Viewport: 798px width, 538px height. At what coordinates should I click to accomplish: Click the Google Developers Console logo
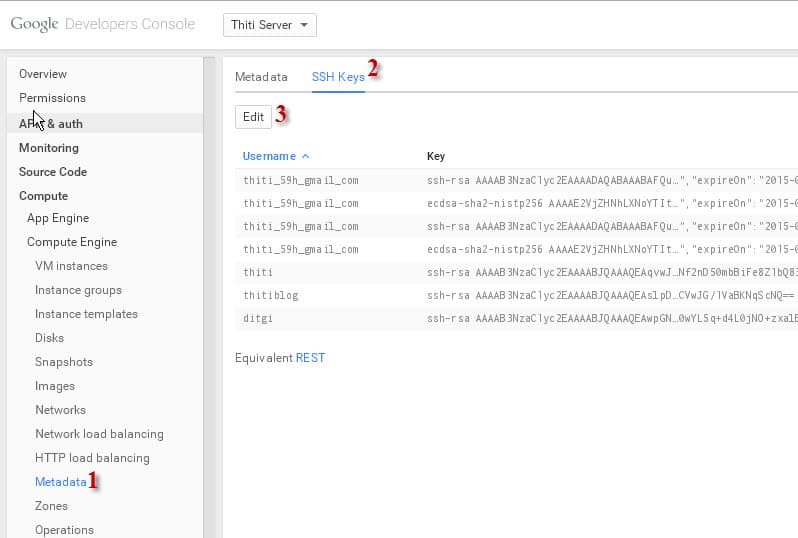pos(103,24)
